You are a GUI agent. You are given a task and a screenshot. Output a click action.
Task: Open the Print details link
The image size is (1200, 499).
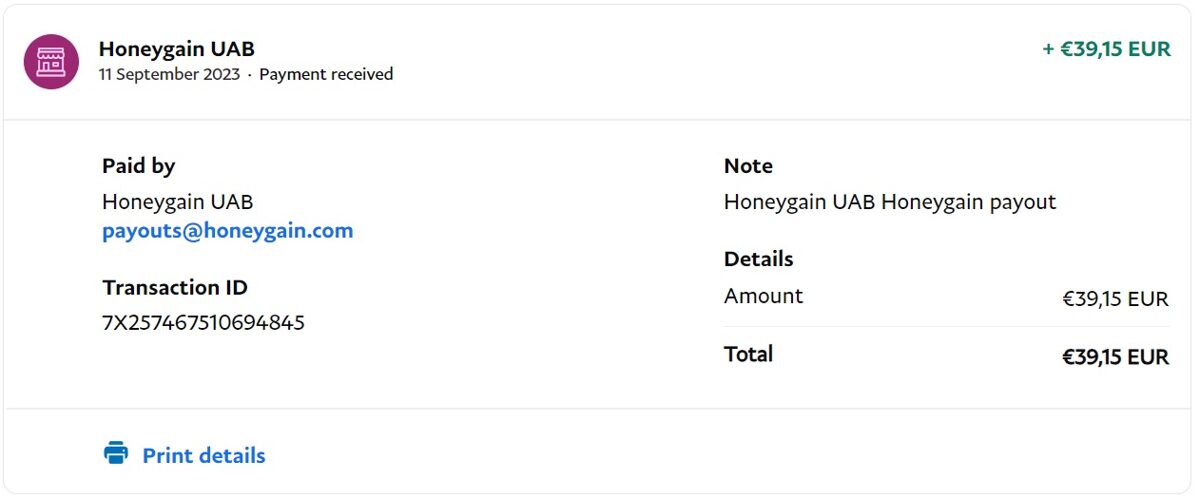203,456
